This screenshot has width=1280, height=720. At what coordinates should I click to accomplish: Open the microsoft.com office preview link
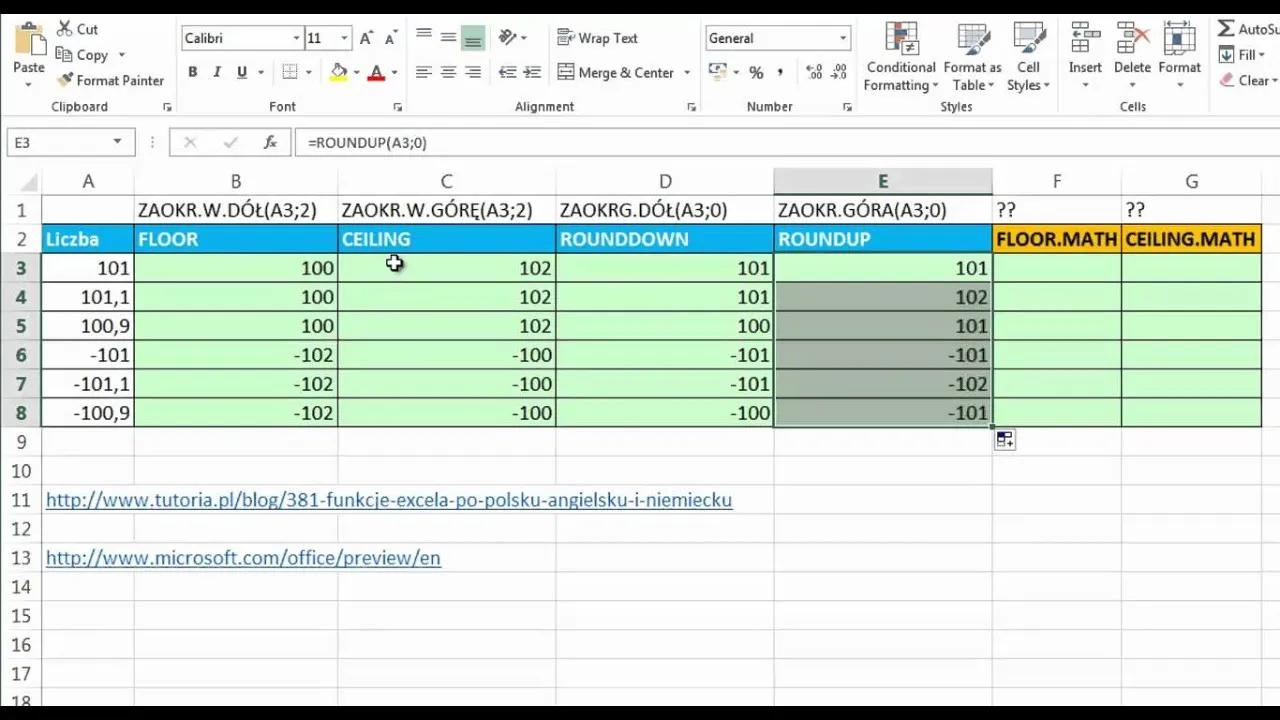coord(243,558)
